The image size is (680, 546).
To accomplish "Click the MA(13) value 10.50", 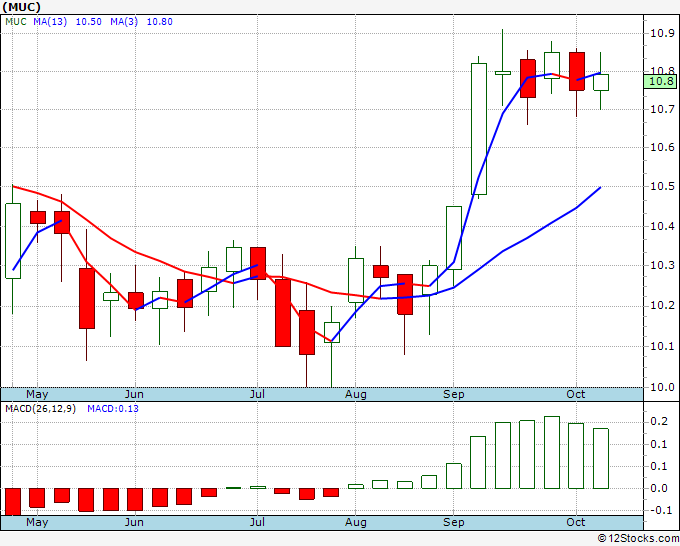I will (x=88, y=22).
